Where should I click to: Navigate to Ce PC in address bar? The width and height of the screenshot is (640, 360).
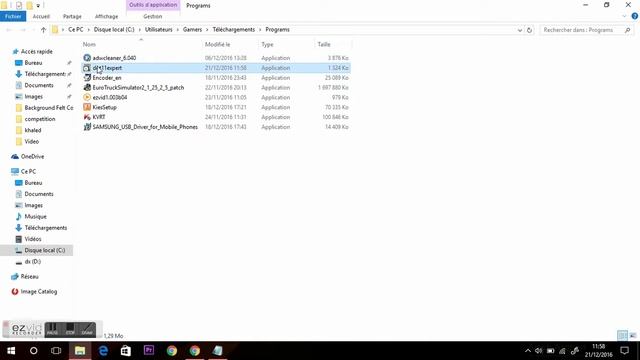[x=76, y=30]
